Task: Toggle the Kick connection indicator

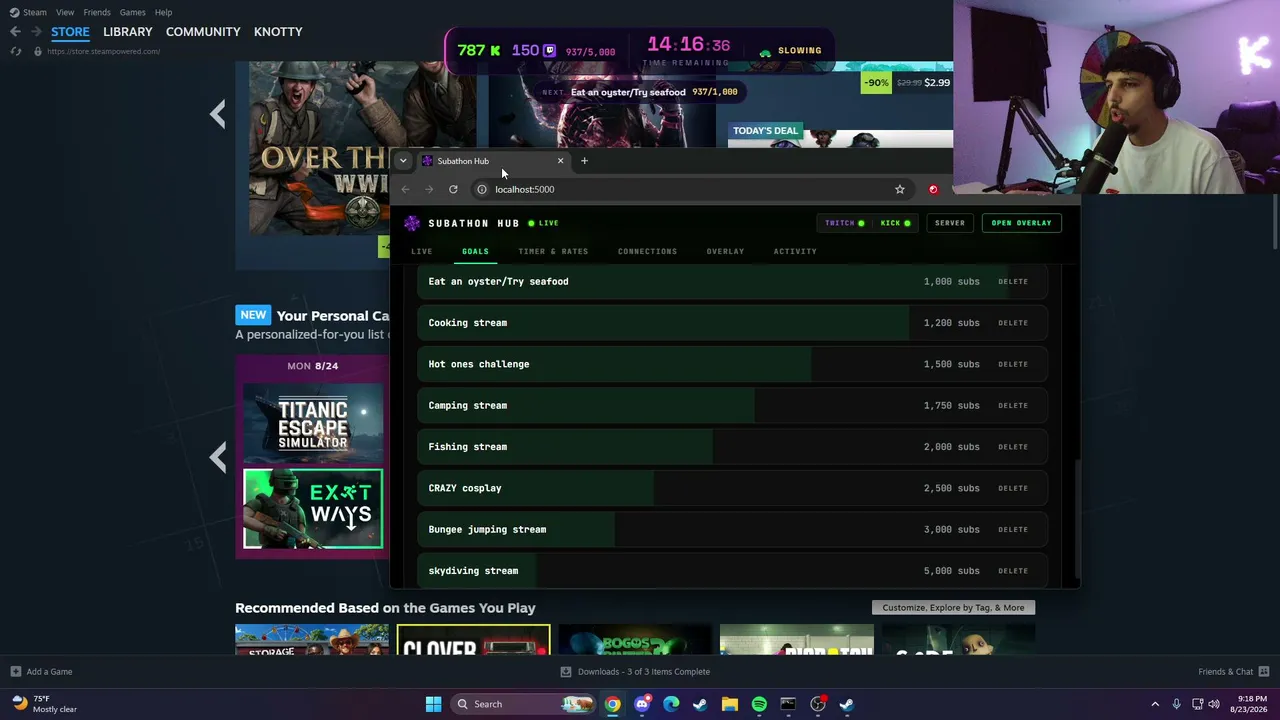Action: pyautogui.click(x=895, y=223)
